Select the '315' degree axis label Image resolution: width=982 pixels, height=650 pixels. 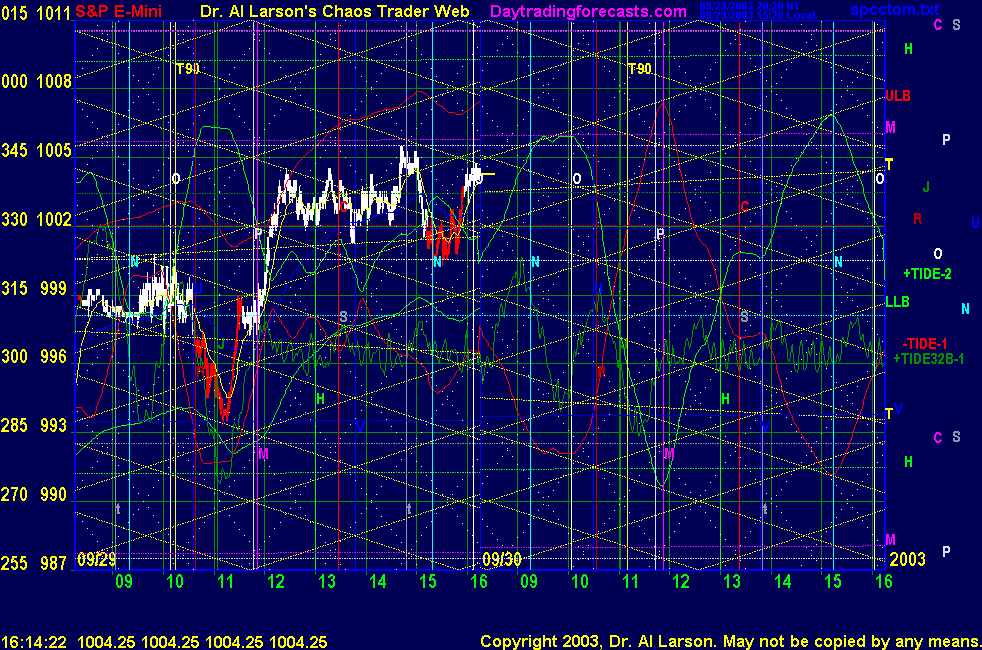click(x=14, y=288)
